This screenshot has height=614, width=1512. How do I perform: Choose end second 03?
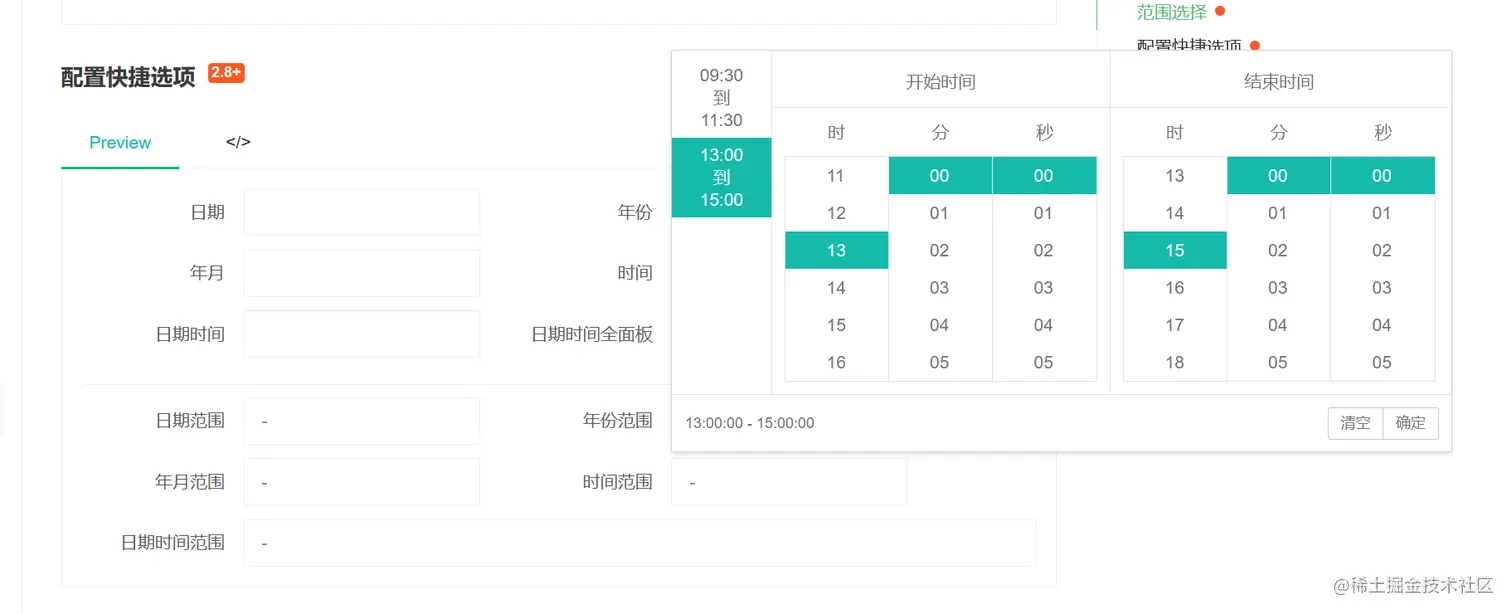(x=1382, y=288)
